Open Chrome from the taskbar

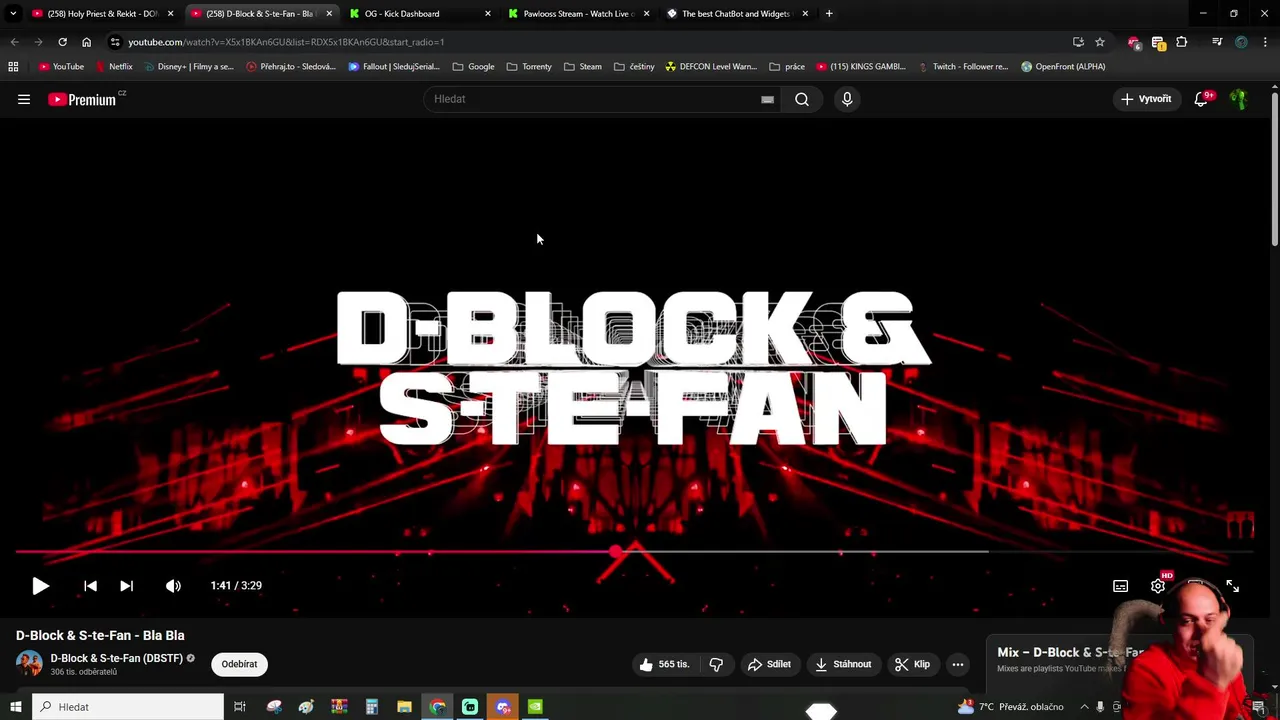pyautogui.click(x=437, y=707)
